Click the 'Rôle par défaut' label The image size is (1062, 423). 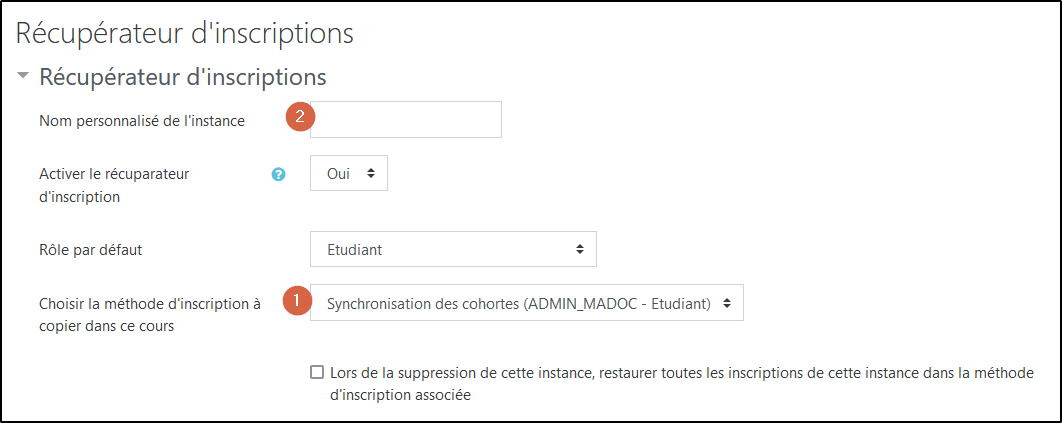coord(98,249)
